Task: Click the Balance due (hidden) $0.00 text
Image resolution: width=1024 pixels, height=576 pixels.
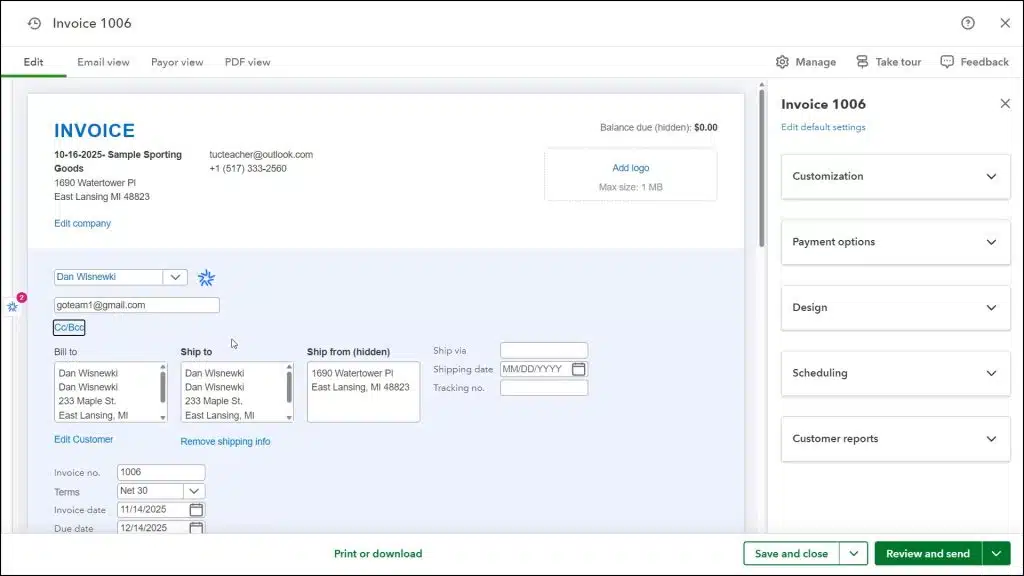Action: point(658,127)
